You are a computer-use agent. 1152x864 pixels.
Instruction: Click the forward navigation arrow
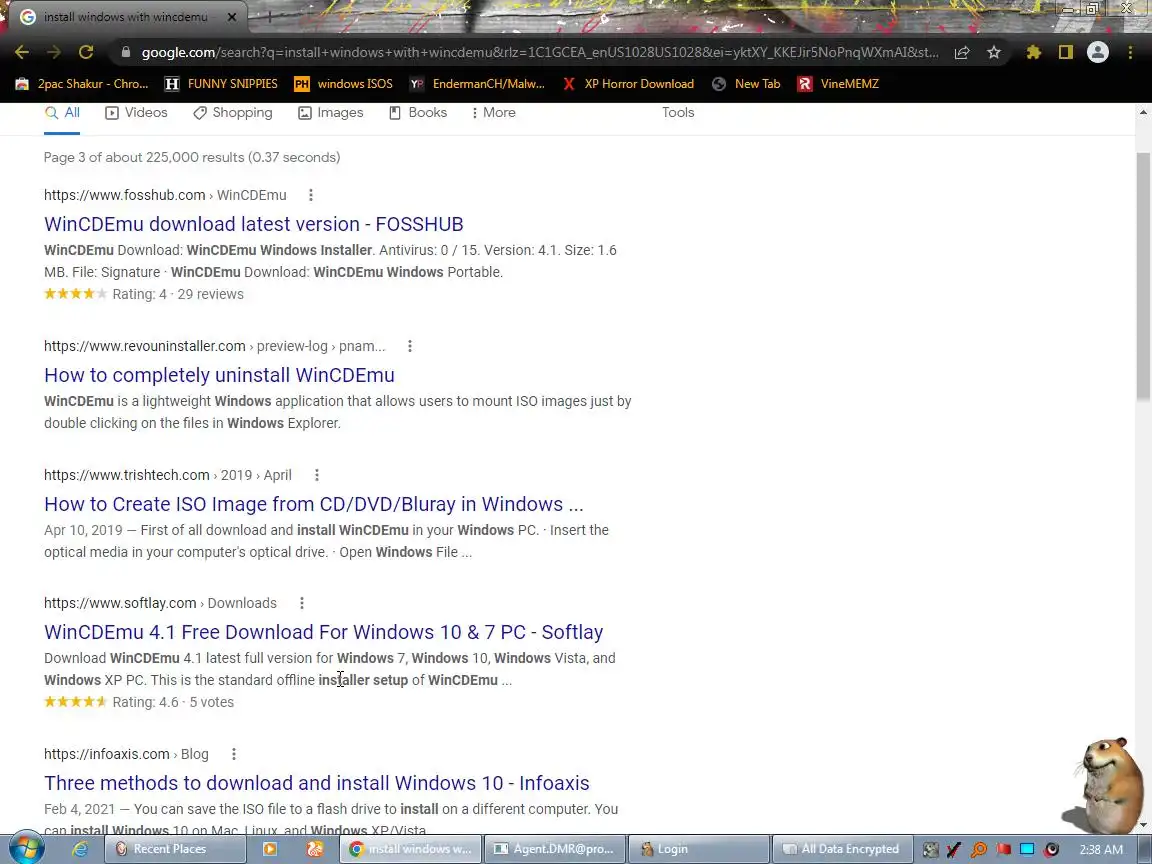pos(54,52)
